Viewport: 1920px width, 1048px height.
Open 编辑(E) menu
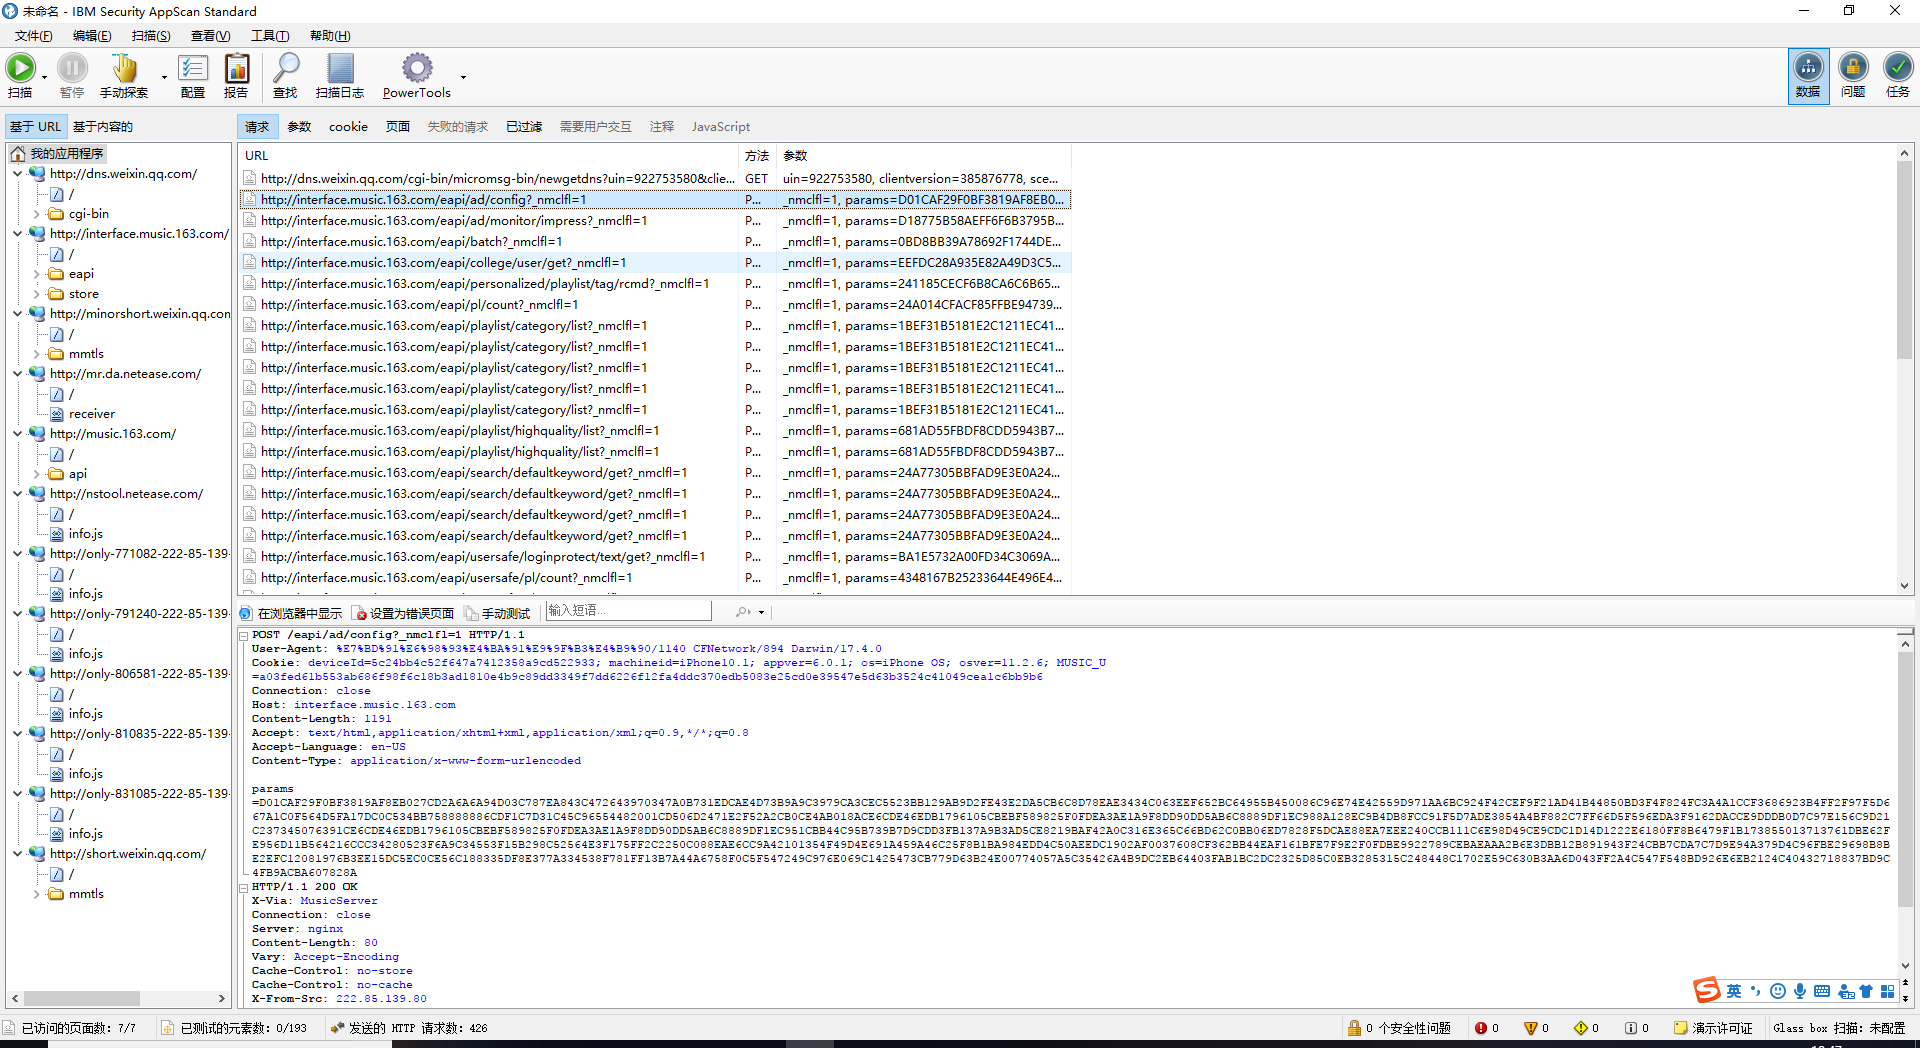[x=92, y=36]
